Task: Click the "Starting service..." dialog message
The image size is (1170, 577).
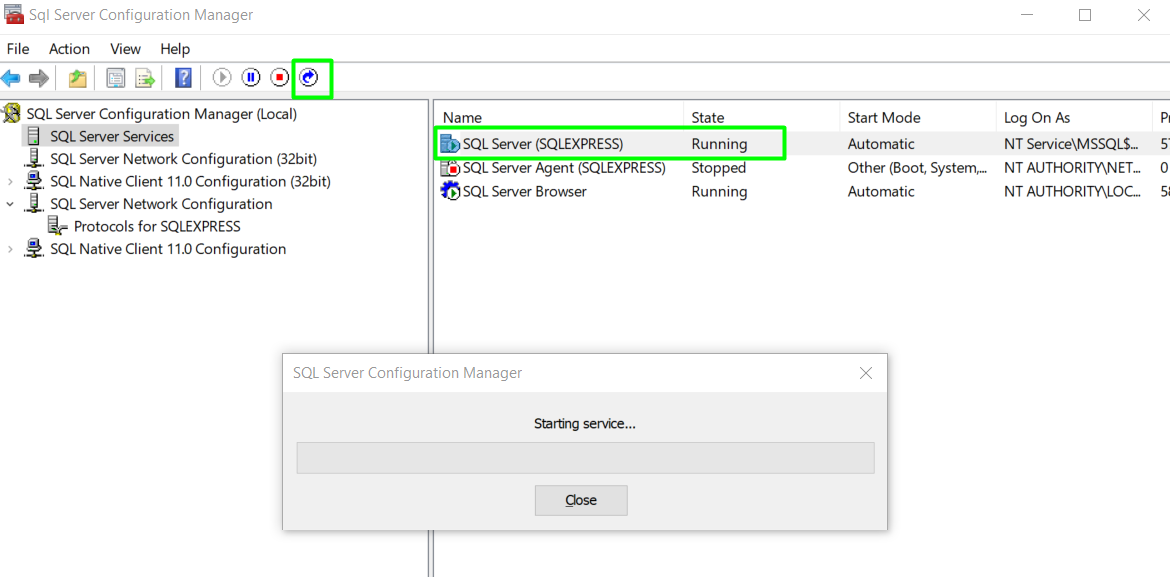Action: pos(585,424)
